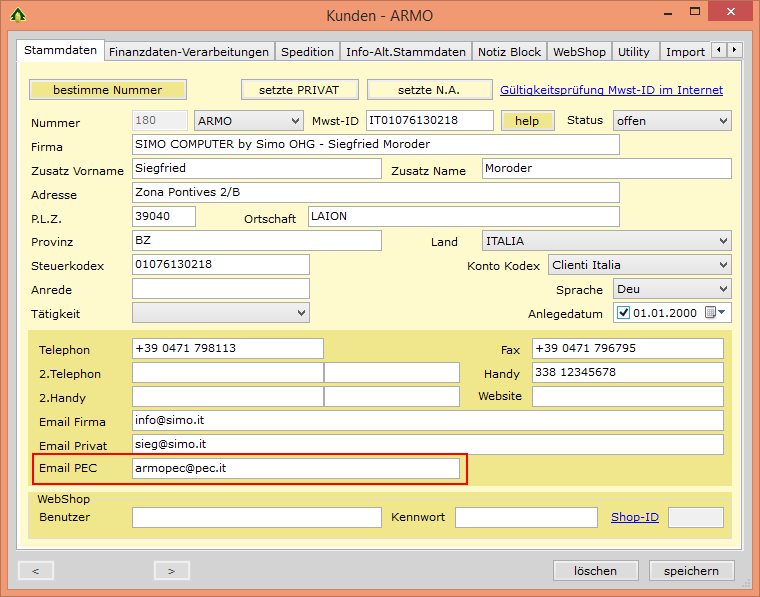Open the Anlegedatum calendar picker
This screenshot has width=760, height=597.
coord(717,313)
